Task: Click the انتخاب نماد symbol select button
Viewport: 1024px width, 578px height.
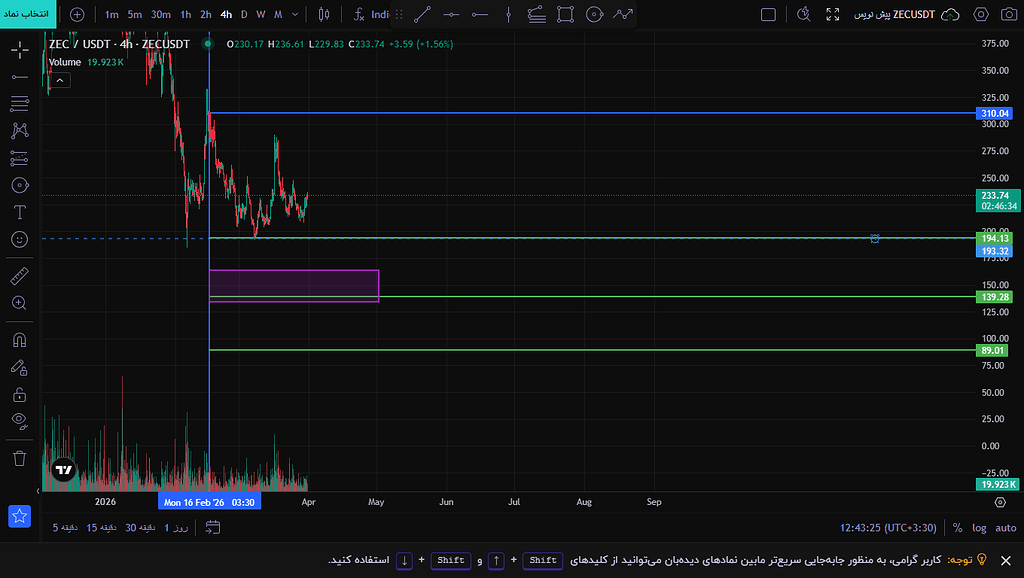Action: coord(28,14)
